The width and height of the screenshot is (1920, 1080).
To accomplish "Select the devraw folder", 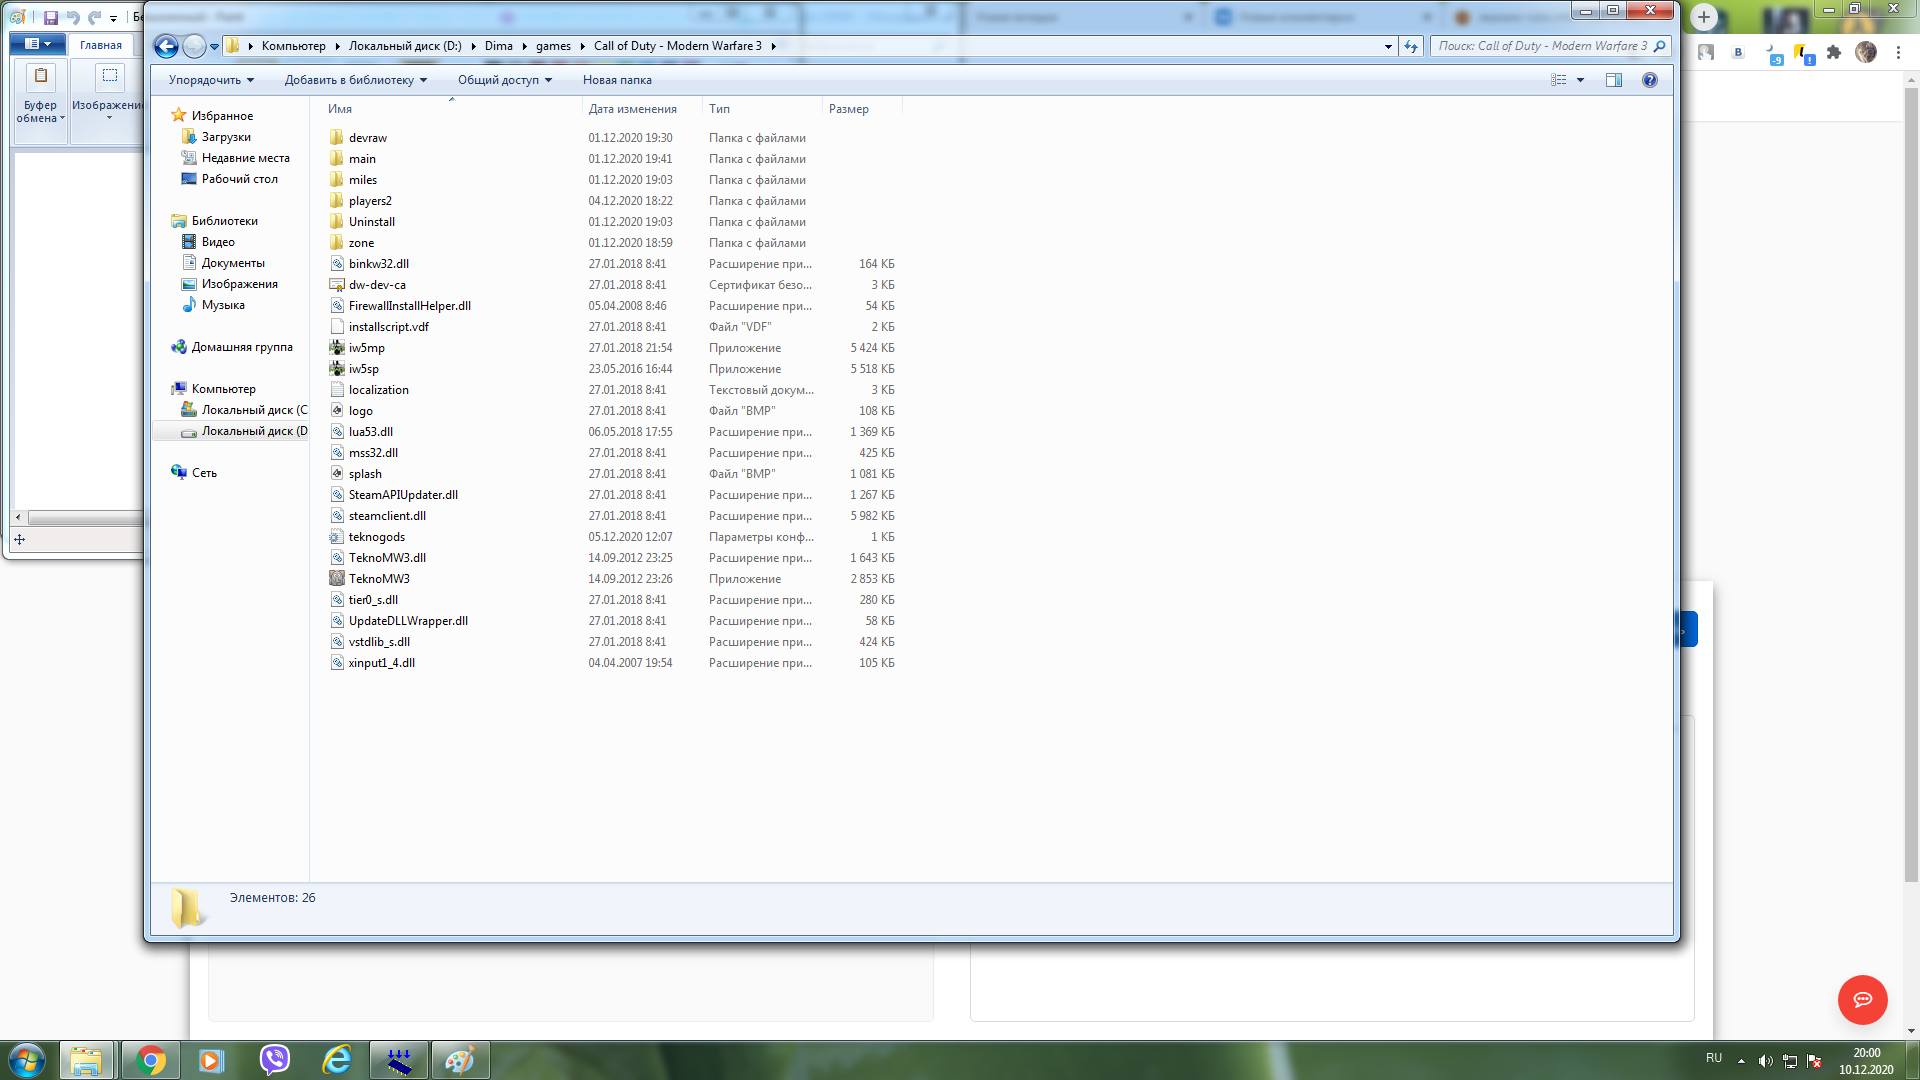I will (368, 138).
